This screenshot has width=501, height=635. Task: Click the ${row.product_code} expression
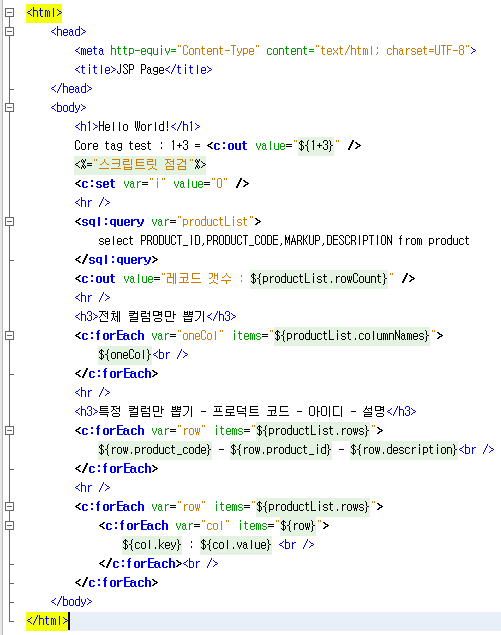click(x=155, y=450)
